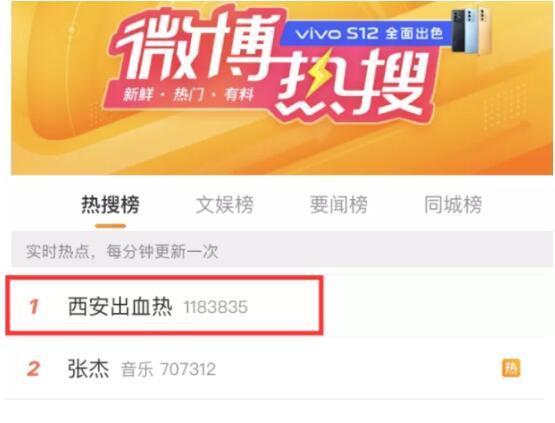This screenshot has height=423, width=555.
Task: Open the 西安出血热 trending topic
Action: 120,307
